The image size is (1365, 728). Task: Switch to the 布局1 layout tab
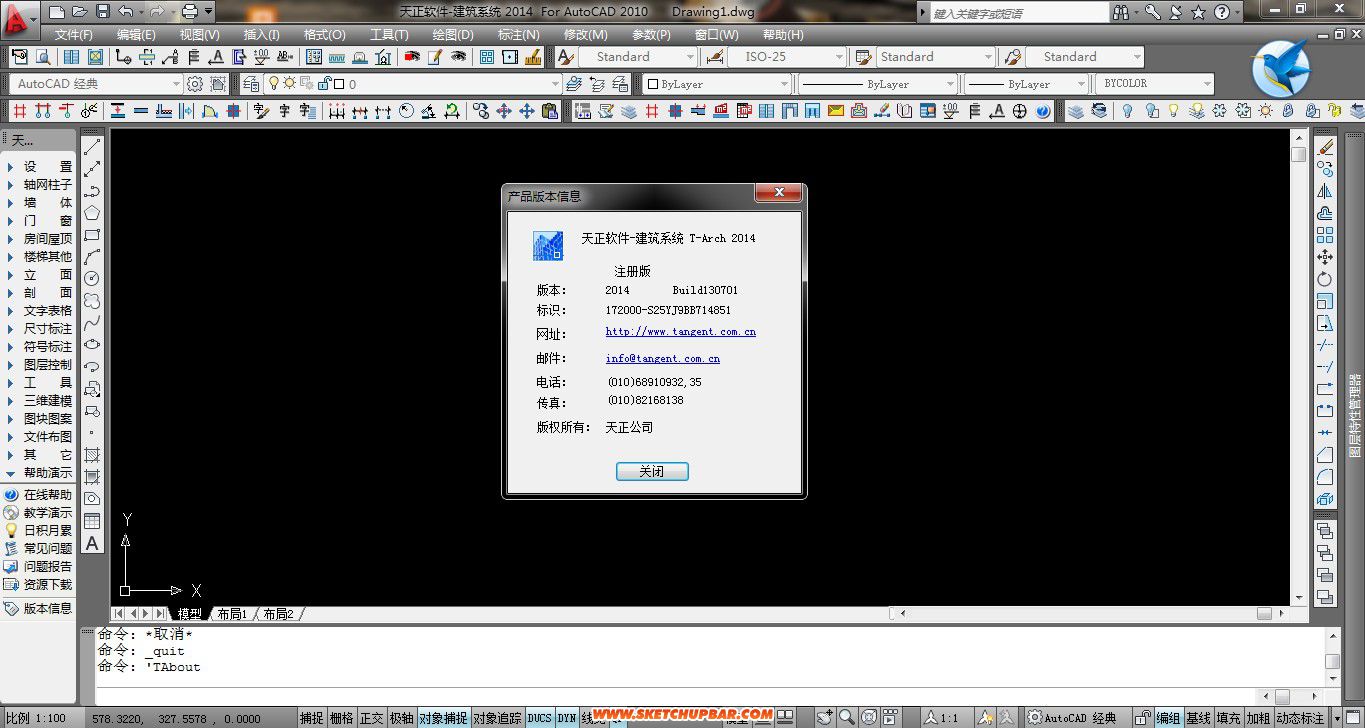(232, 614)
